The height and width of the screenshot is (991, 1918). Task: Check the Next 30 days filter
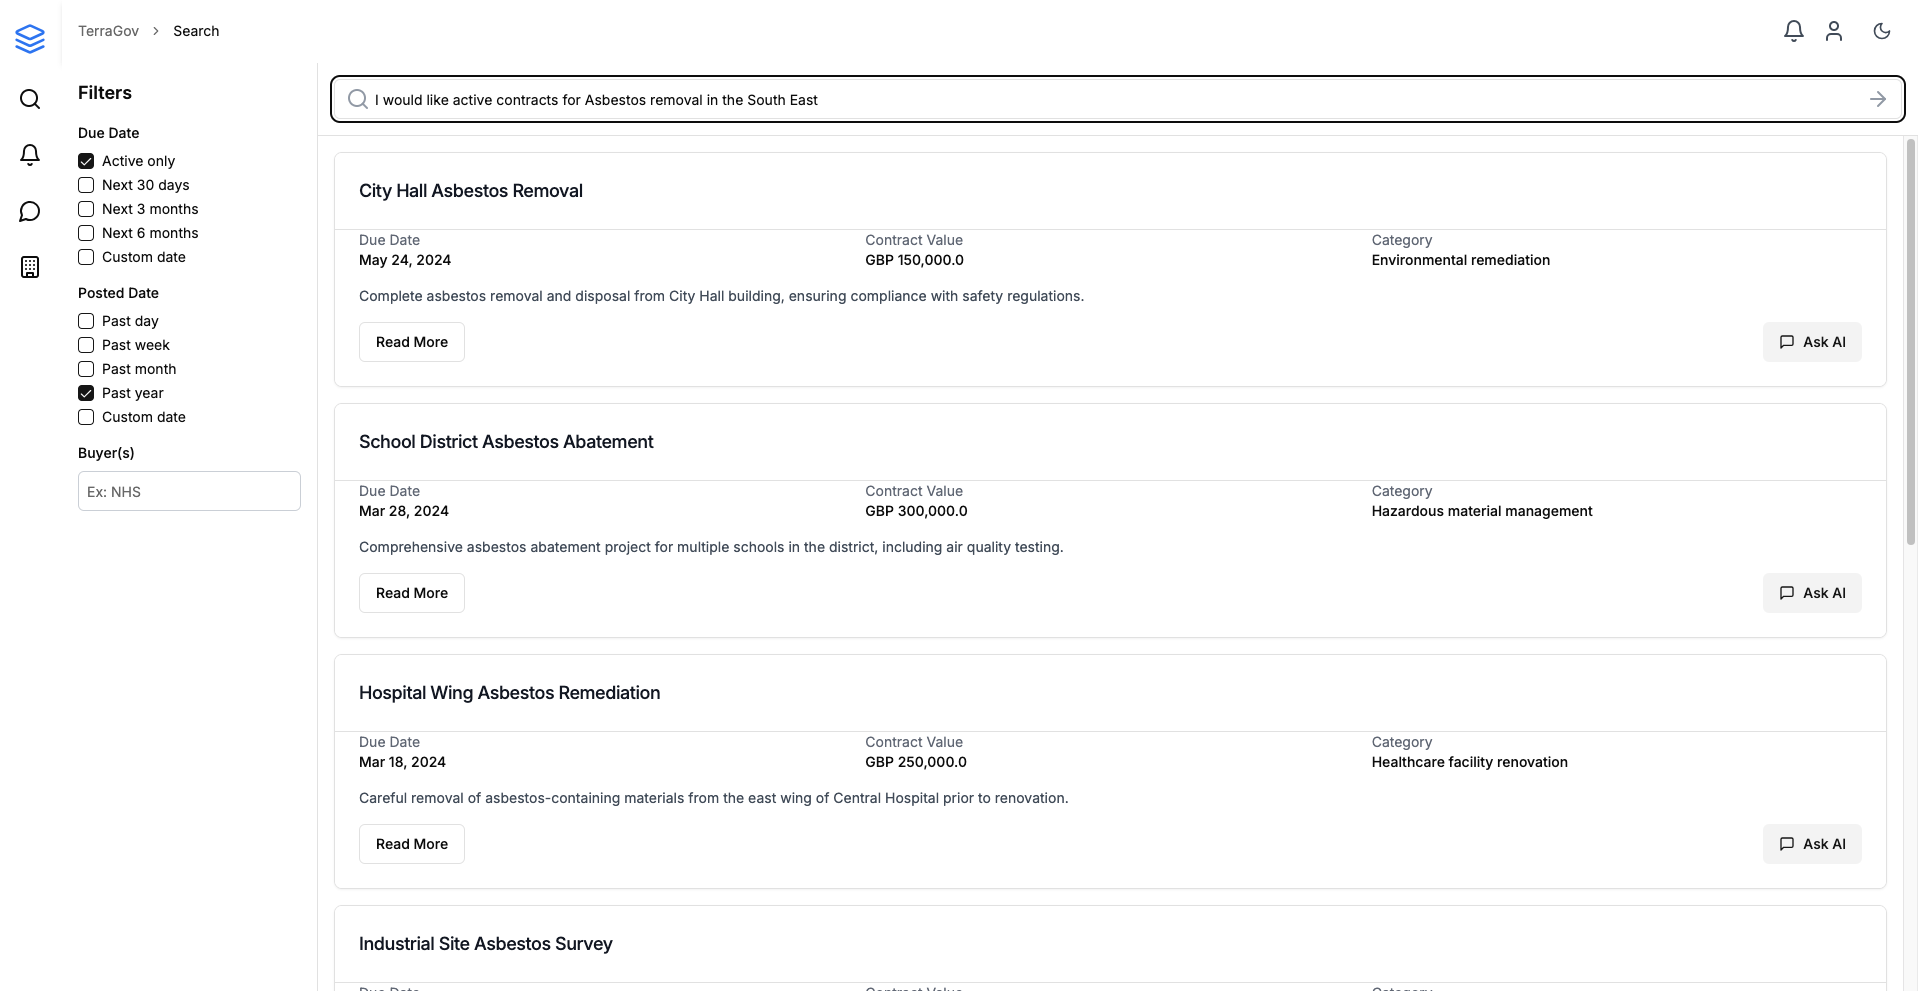[86, 185]
